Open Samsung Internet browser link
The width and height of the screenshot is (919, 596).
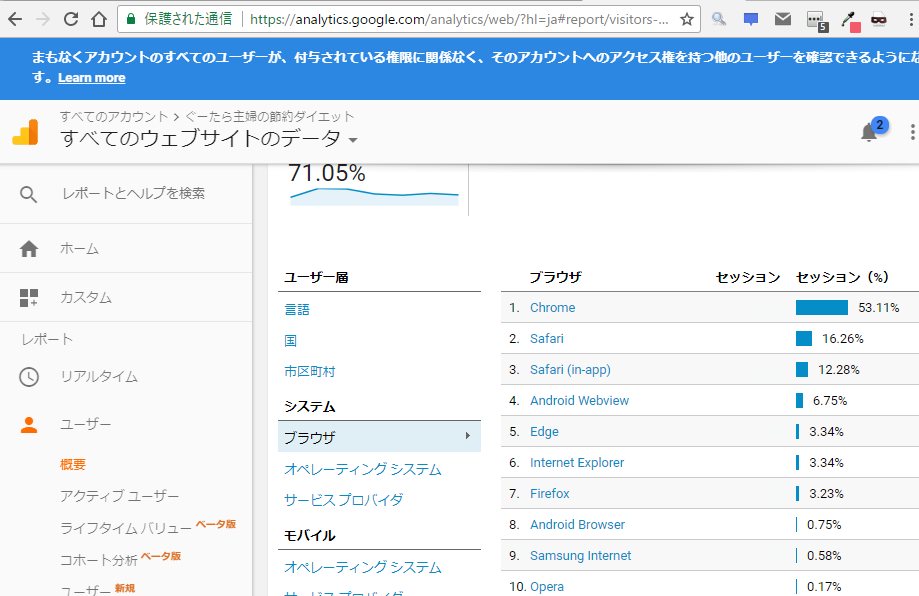(580, 556)
